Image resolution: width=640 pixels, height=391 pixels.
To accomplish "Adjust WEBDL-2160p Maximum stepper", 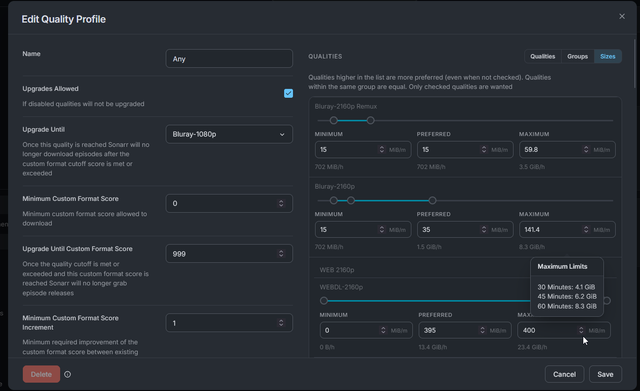I will click(581, 330).
